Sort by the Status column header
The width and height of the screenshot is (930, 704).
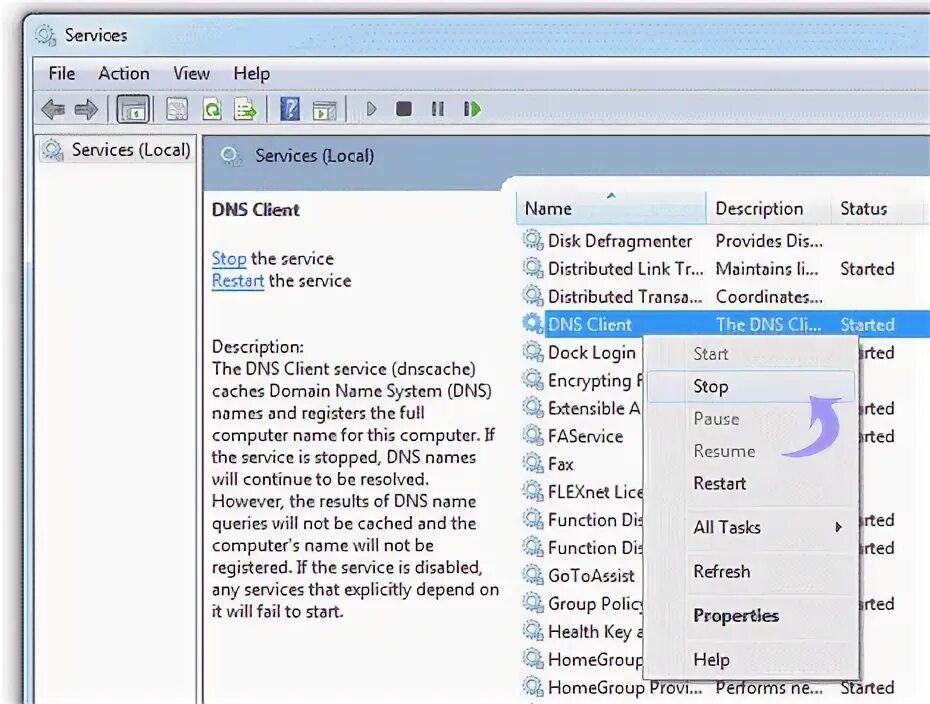(x=877, y=208)
